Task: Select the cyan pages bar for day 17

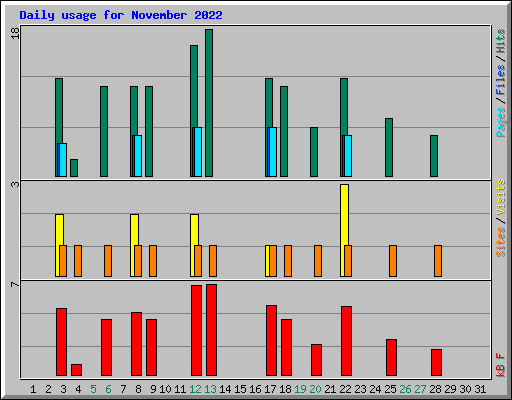Action: (273, 152)
